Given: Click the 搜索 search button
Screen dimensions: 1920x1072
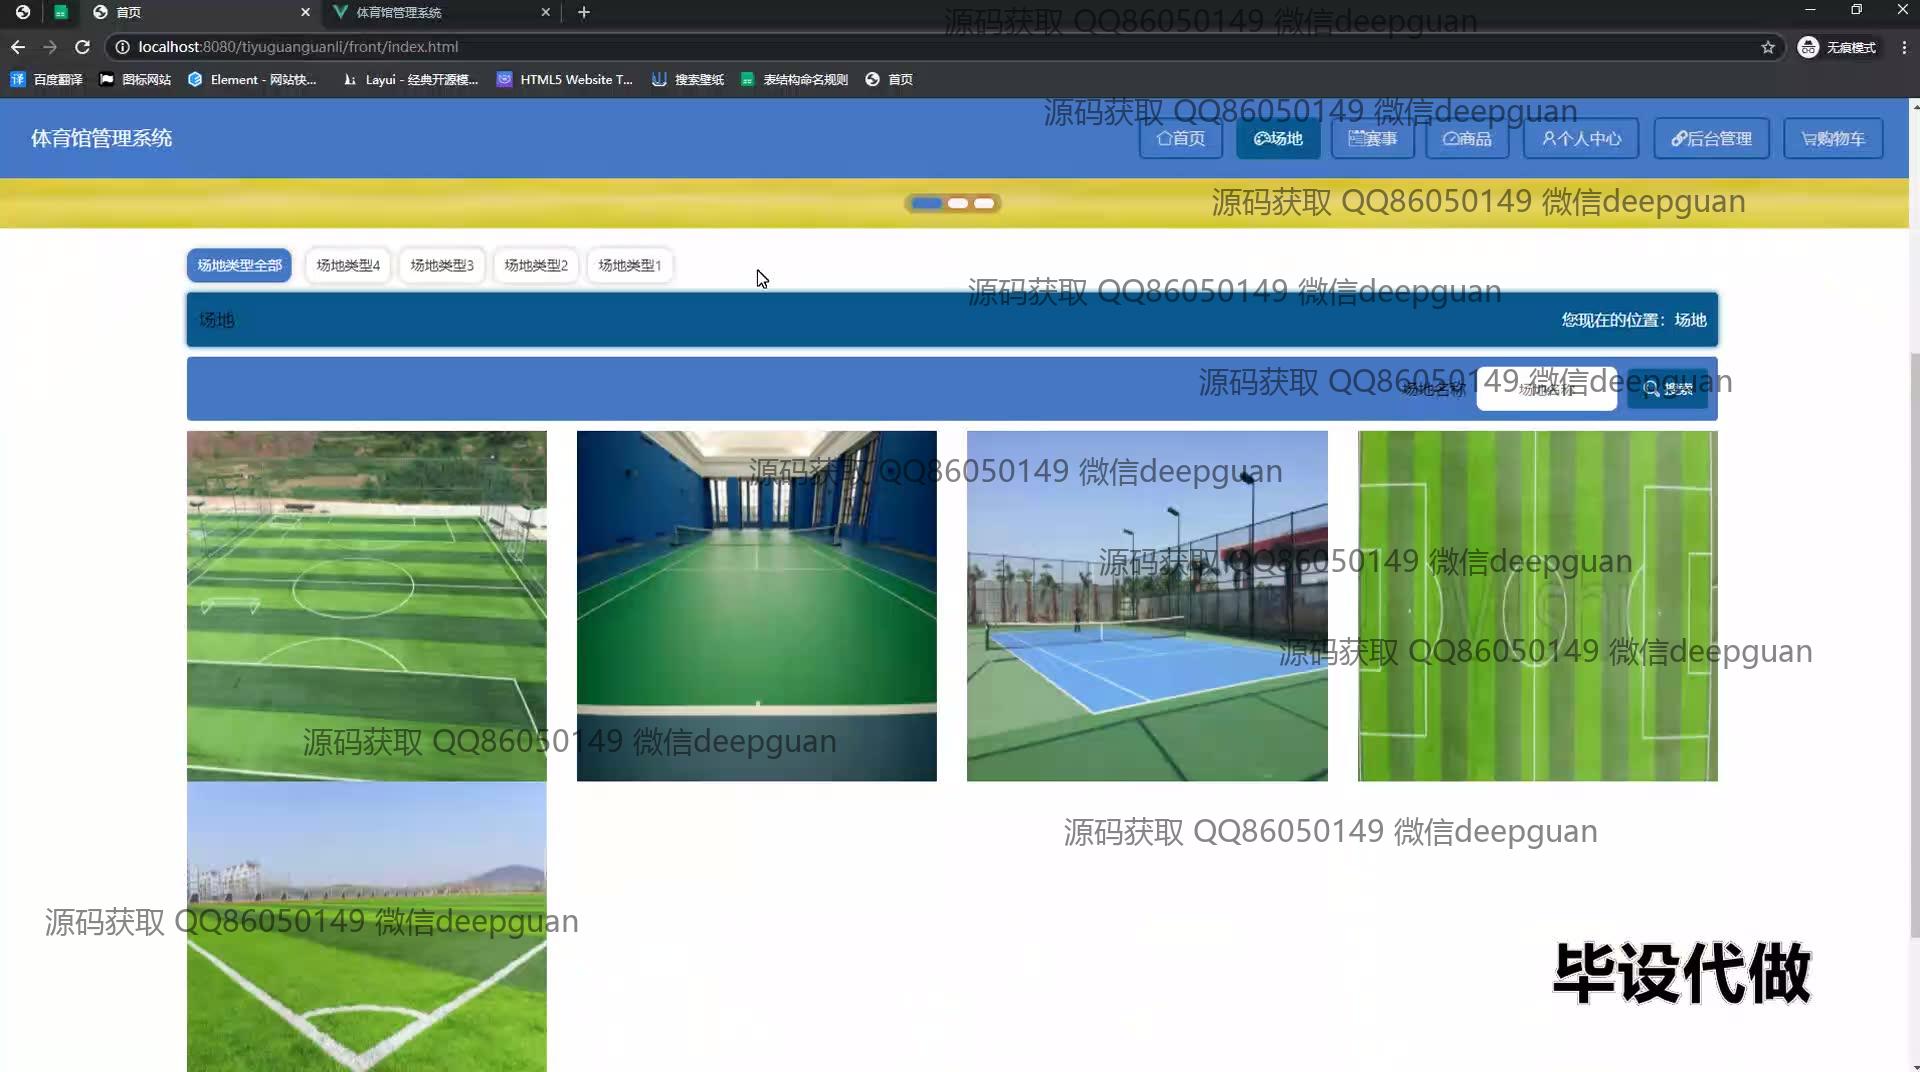Looking at the screenshot, I should [1667, 389].
